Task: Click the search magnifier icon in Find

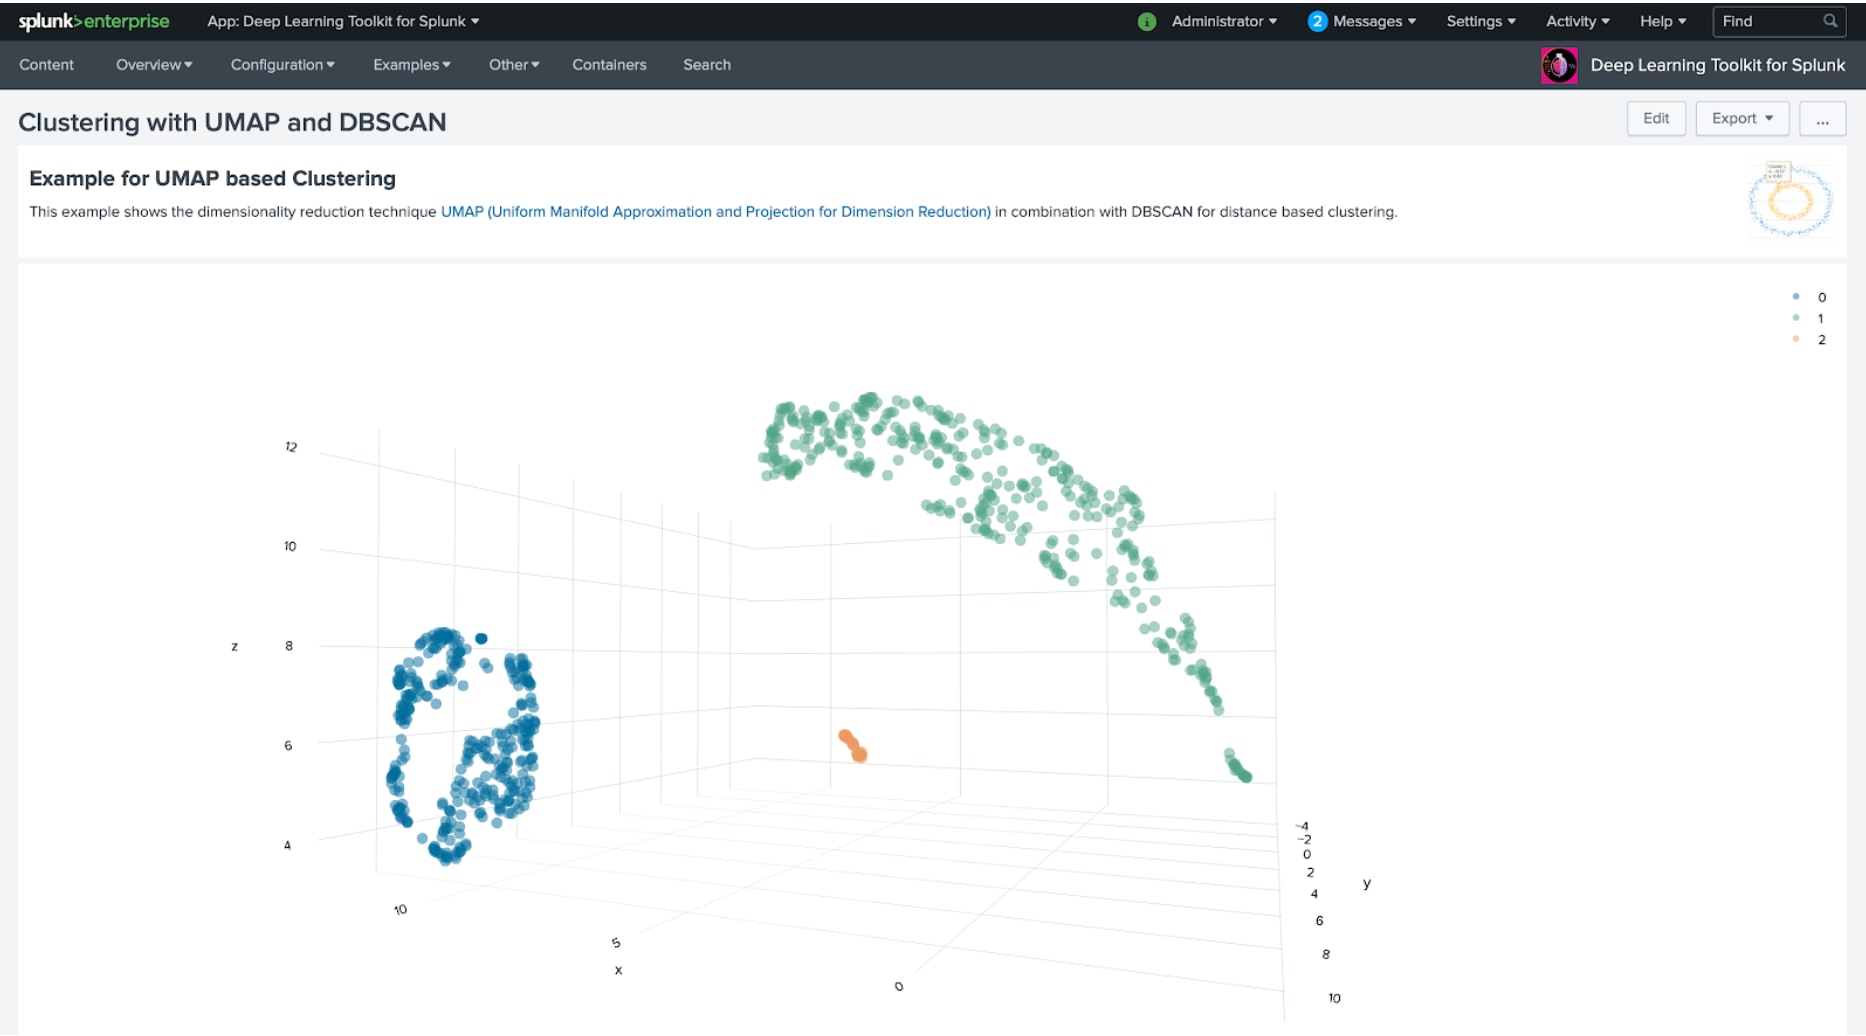Action: coord(1830,21)
